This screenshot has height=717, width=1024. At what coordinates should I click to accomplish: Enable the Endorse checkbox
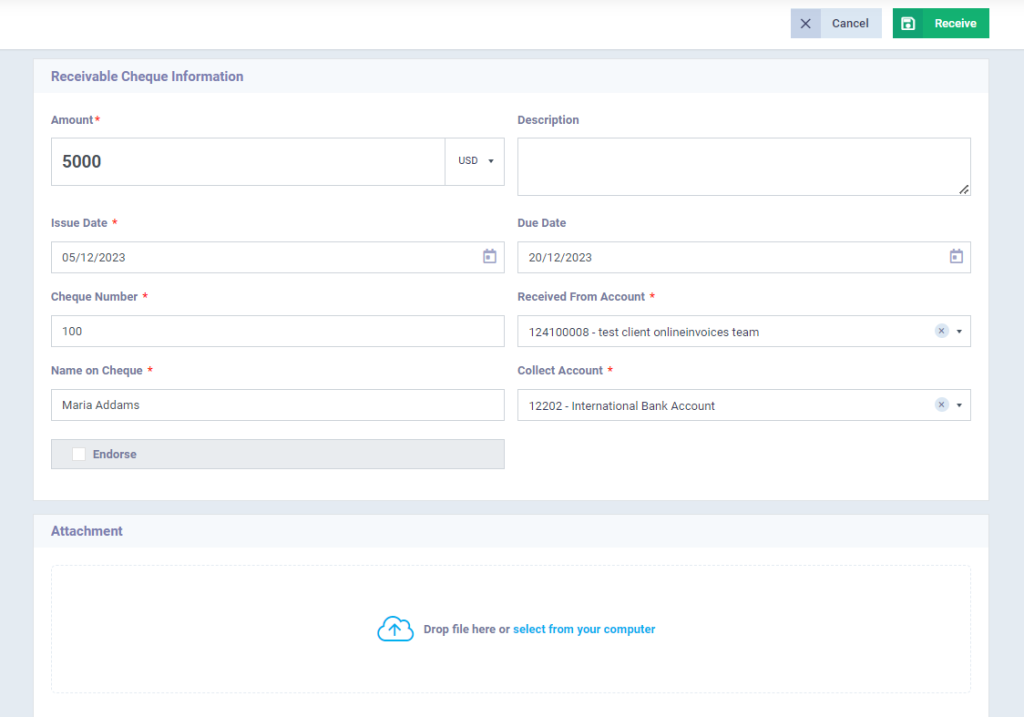78,454
